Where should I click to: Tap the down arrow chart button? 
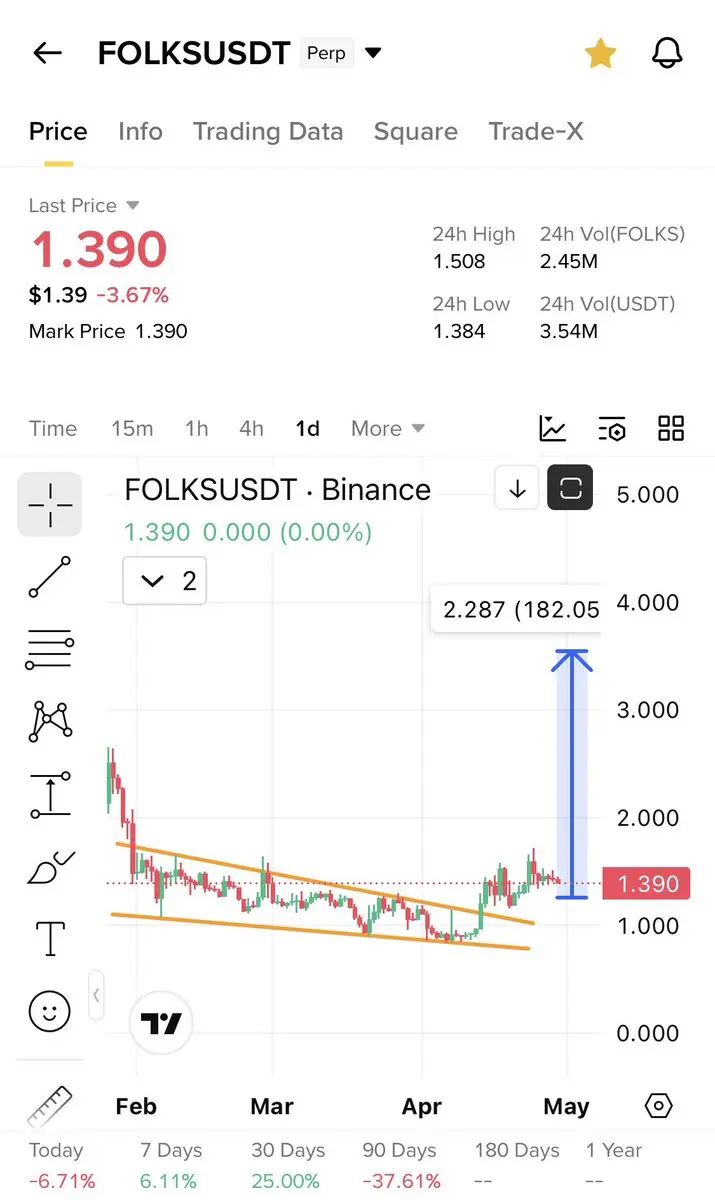tap(517, 489)
